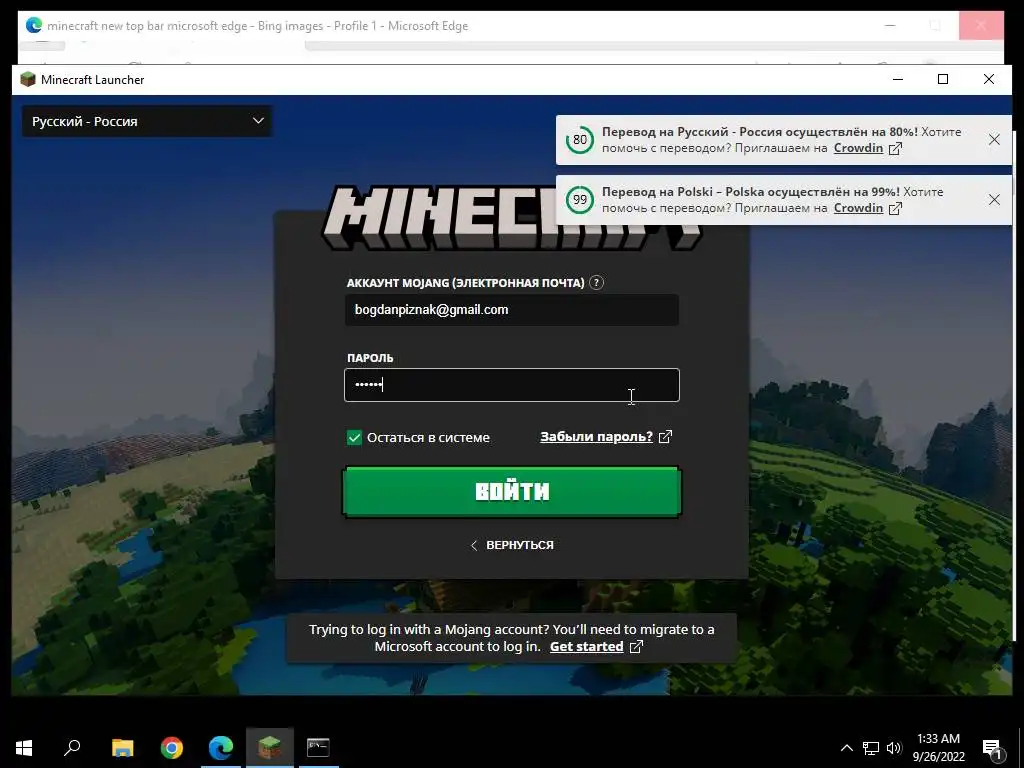Open Crowdin link in the Russian translation notice

[x=858, y=148]
